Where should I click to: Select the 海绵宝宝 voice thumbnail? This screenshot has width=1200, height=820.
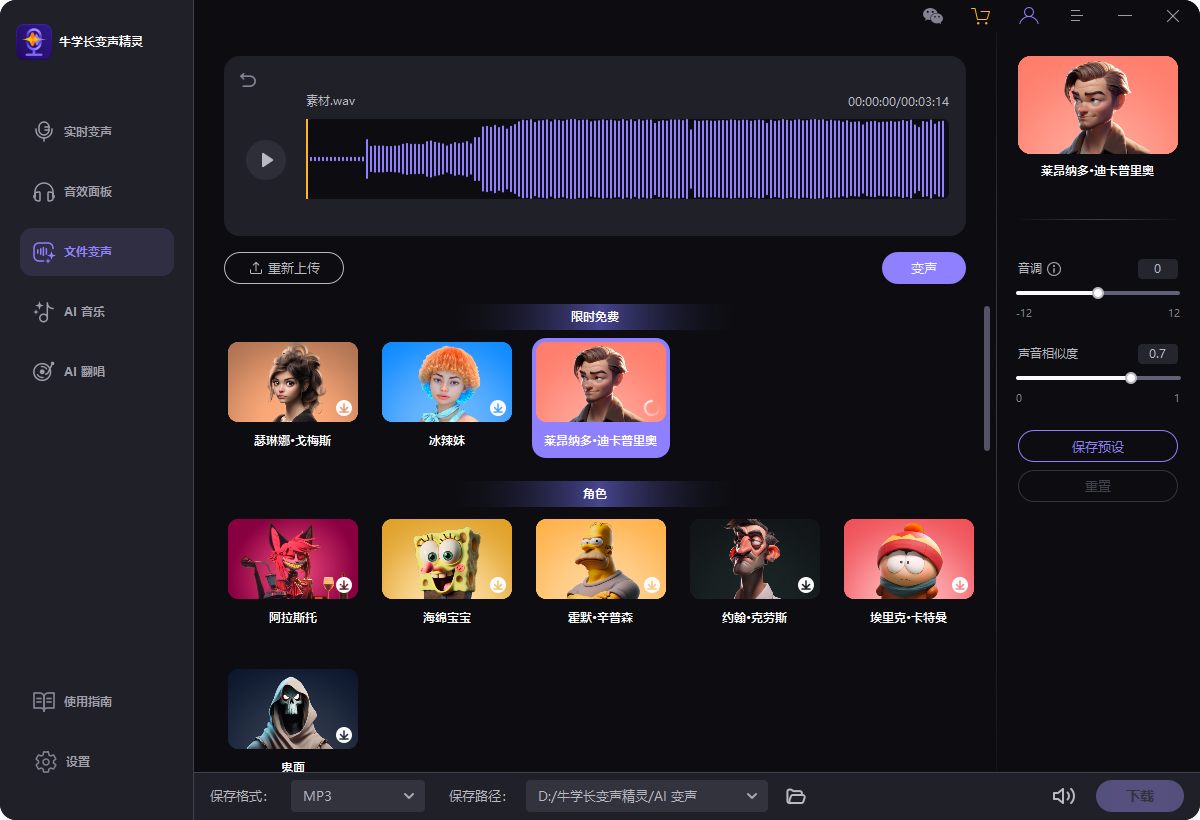pyautogui.click(x=447, y=559)
